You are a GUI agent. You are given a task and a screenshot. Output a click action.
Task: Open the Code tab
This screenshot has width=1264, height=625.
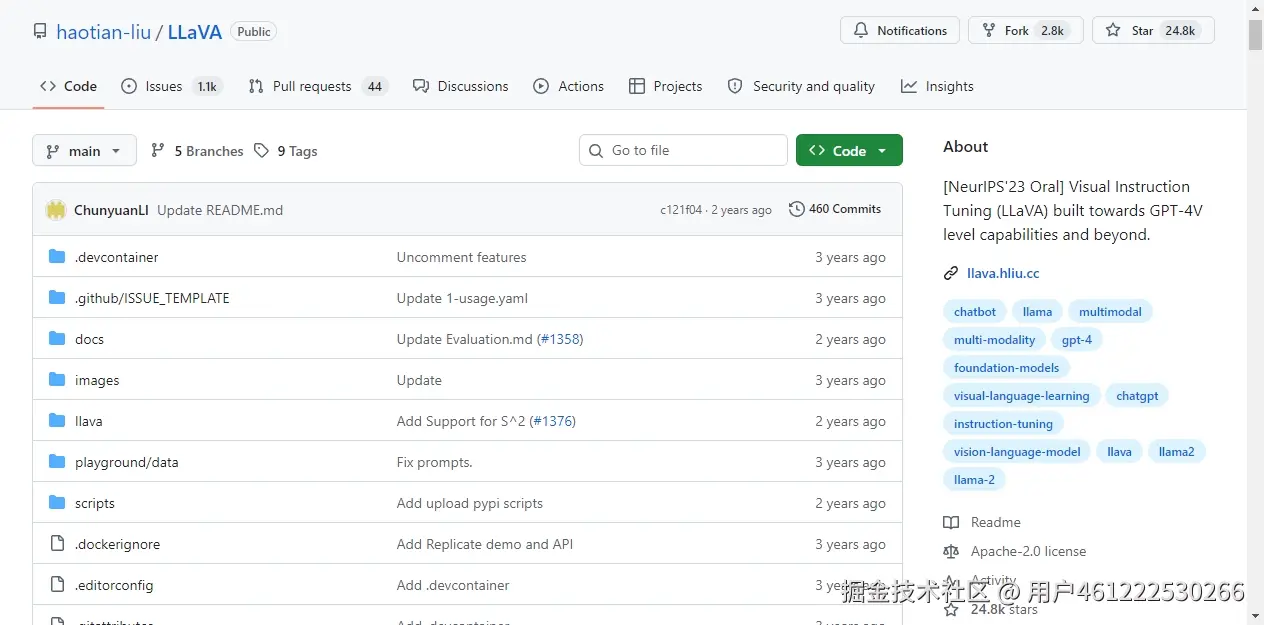click(68, 86)
